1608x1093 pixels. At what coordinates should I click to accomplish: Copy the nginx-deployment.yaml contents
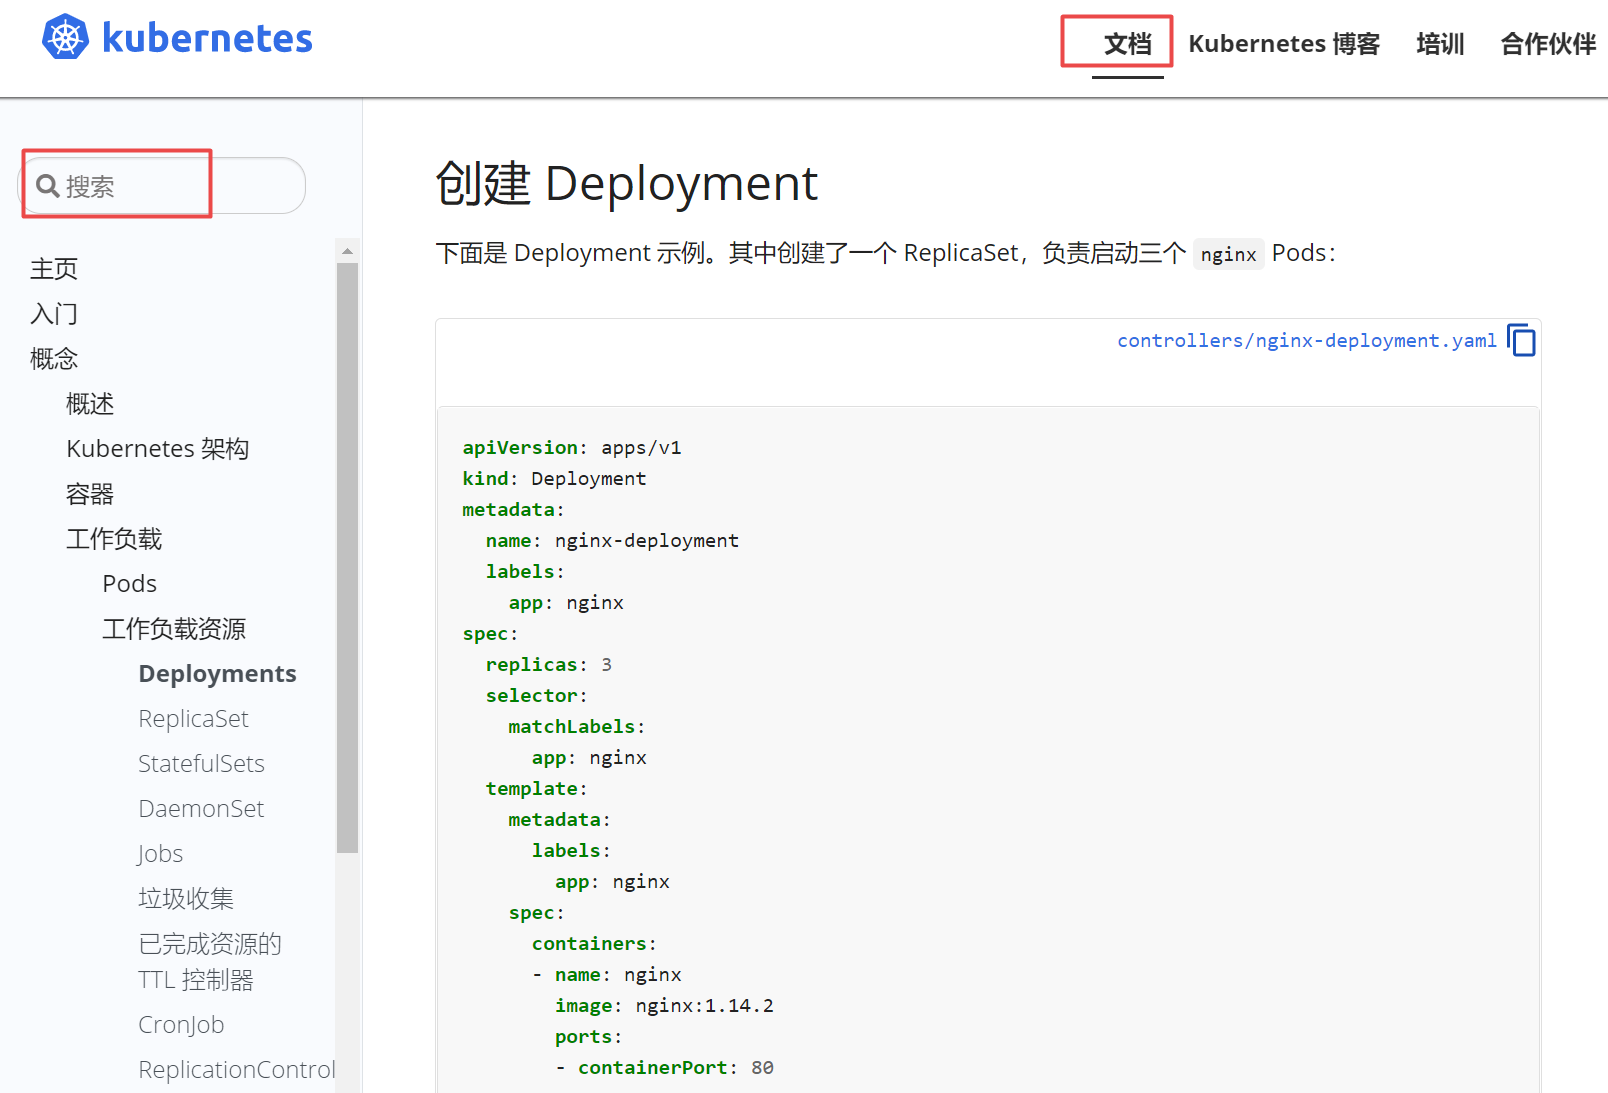(x=1521, y=340)
